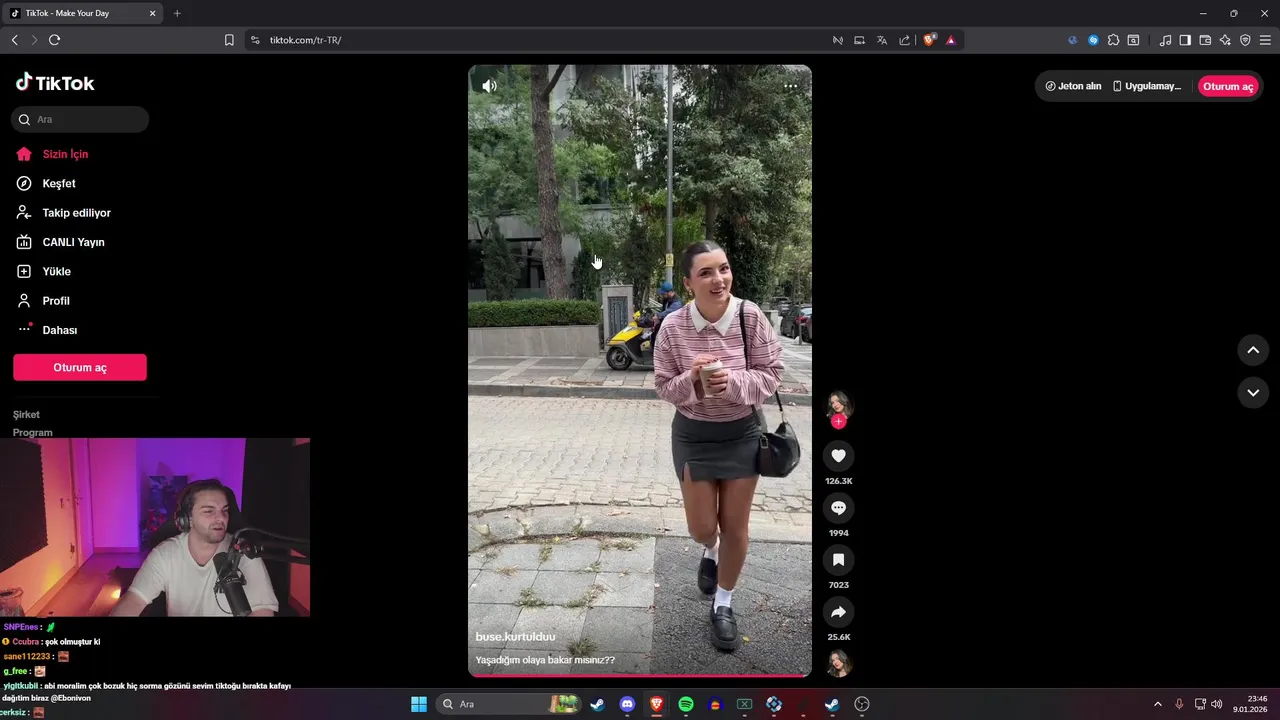Open a new tab with plus button

[x=177, y=13]
